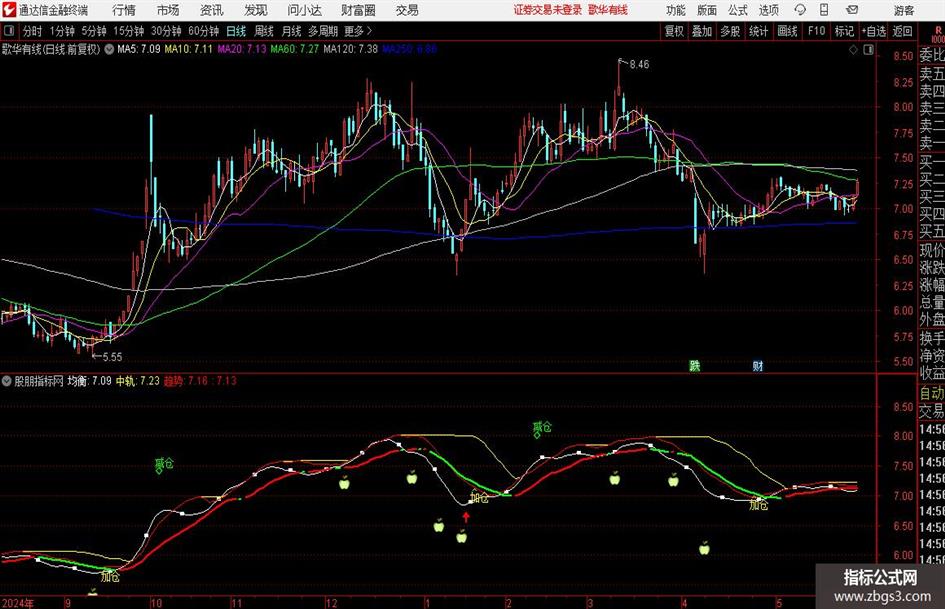Add stock via +自选 button

873,31
